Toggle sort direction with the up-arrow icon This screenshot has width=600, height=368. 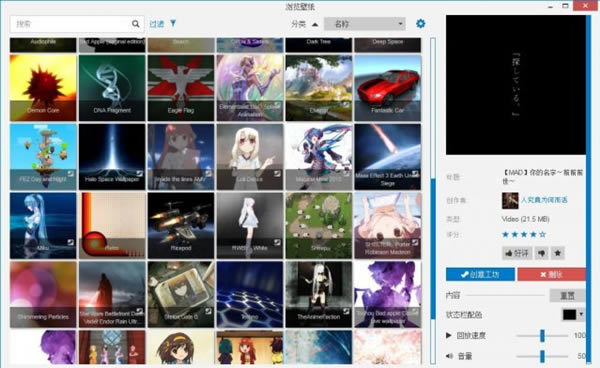point(315,24)
